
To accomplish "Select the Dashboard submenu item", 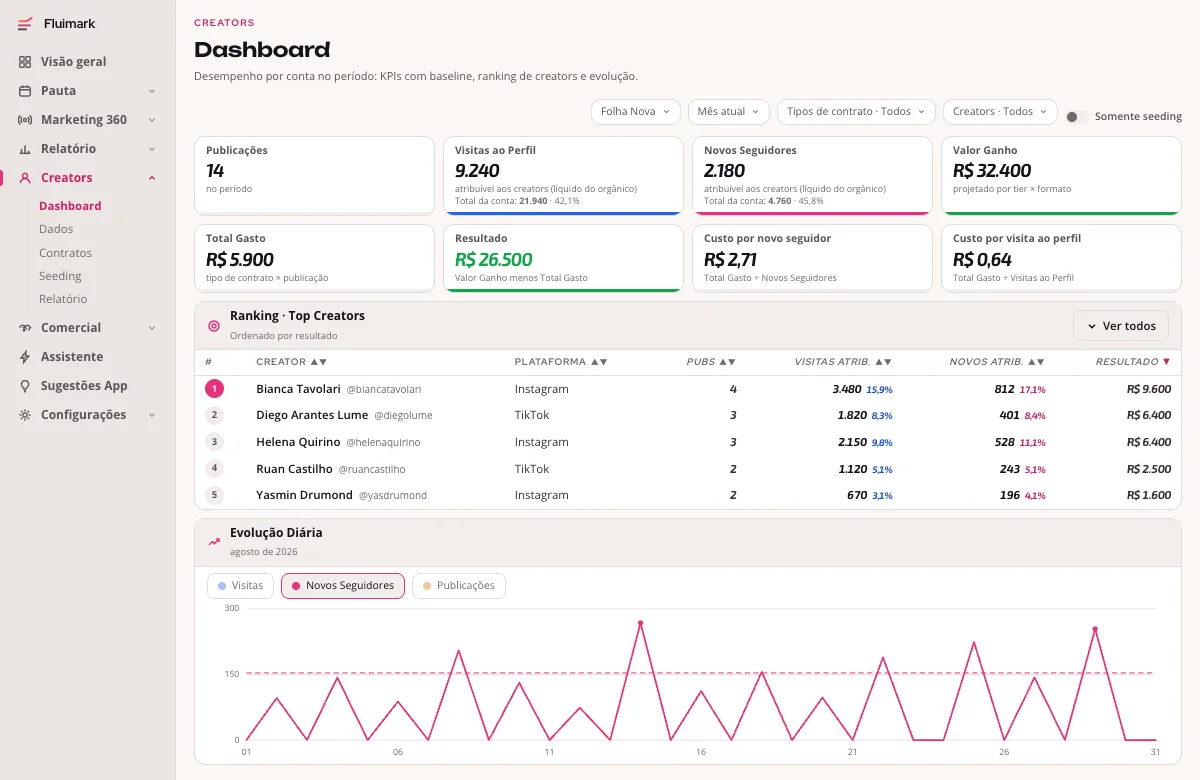I will (70, 206).
